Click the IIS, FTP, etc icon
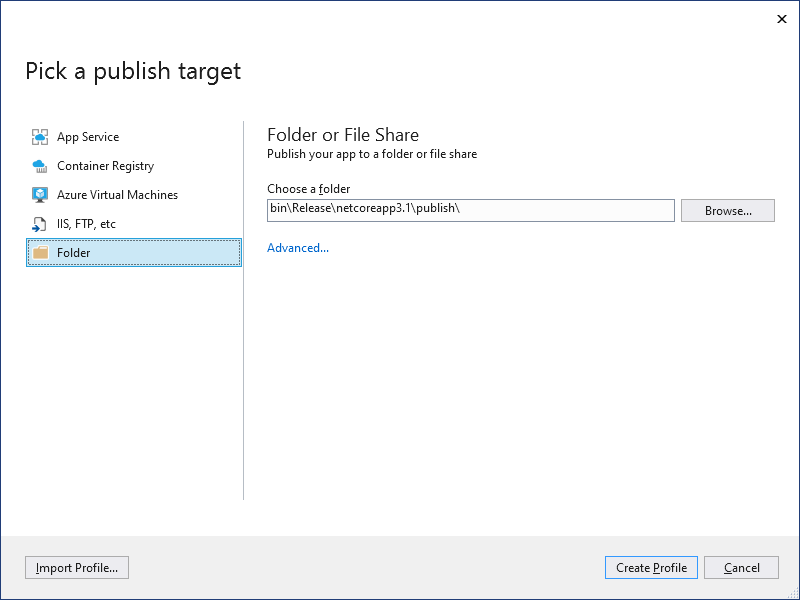Viewport: 800px width, 600px height. point(40,224)
